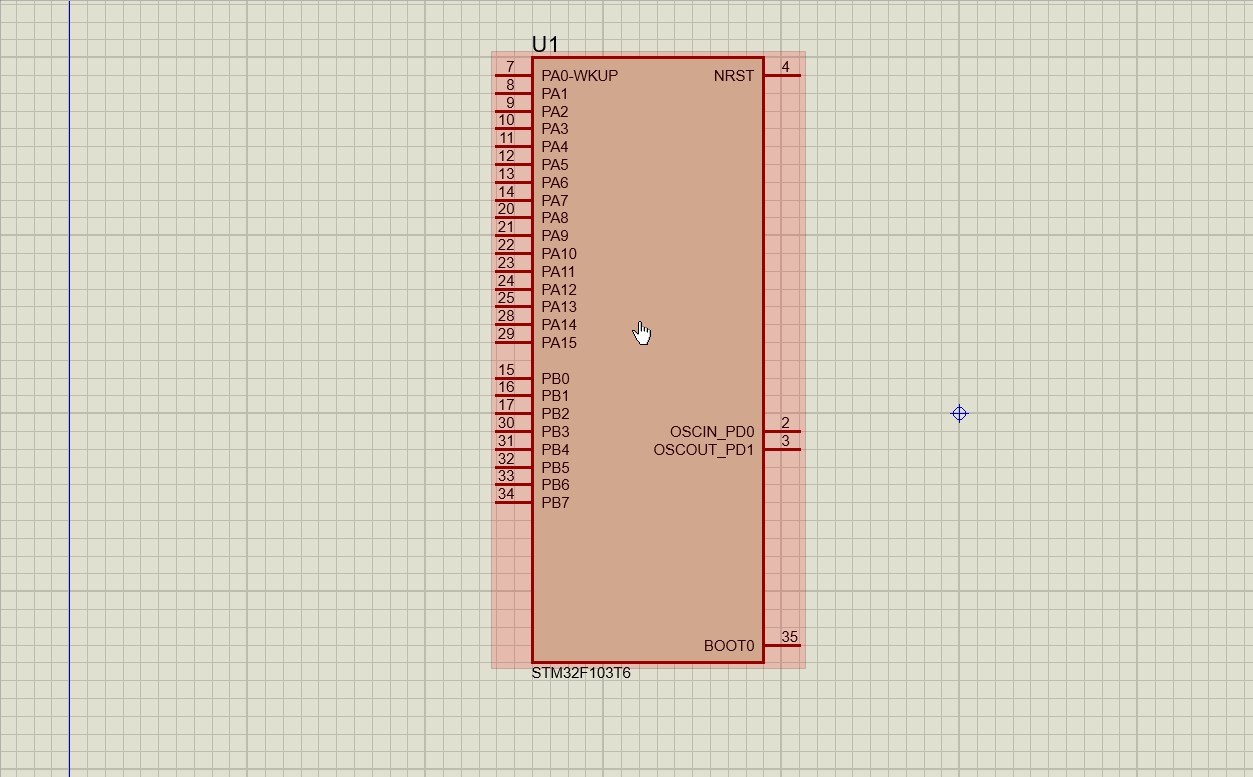Click the BOOT0 pin label
1253x777 pixels.
coord(729,646)
